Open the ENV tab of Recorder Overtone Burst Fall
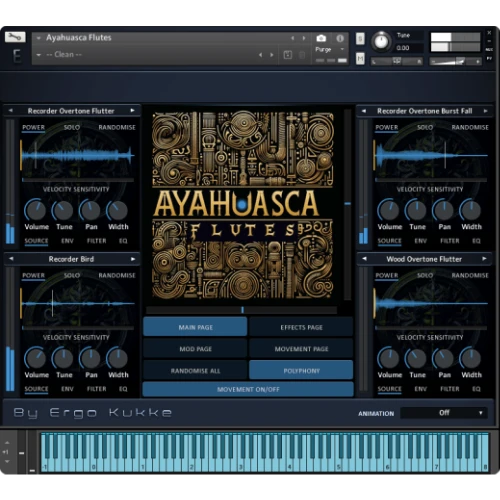Screen dimensions: 500x500 [420, 241]
